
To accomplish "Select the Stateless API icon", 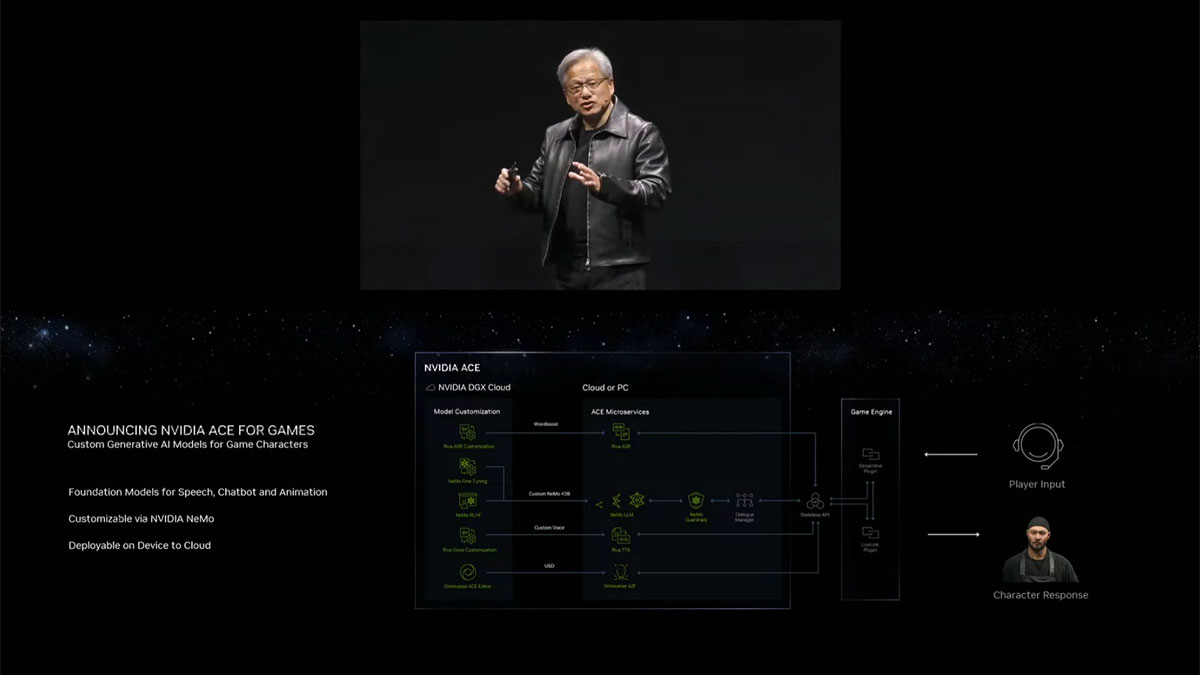I will pos(816,500).
